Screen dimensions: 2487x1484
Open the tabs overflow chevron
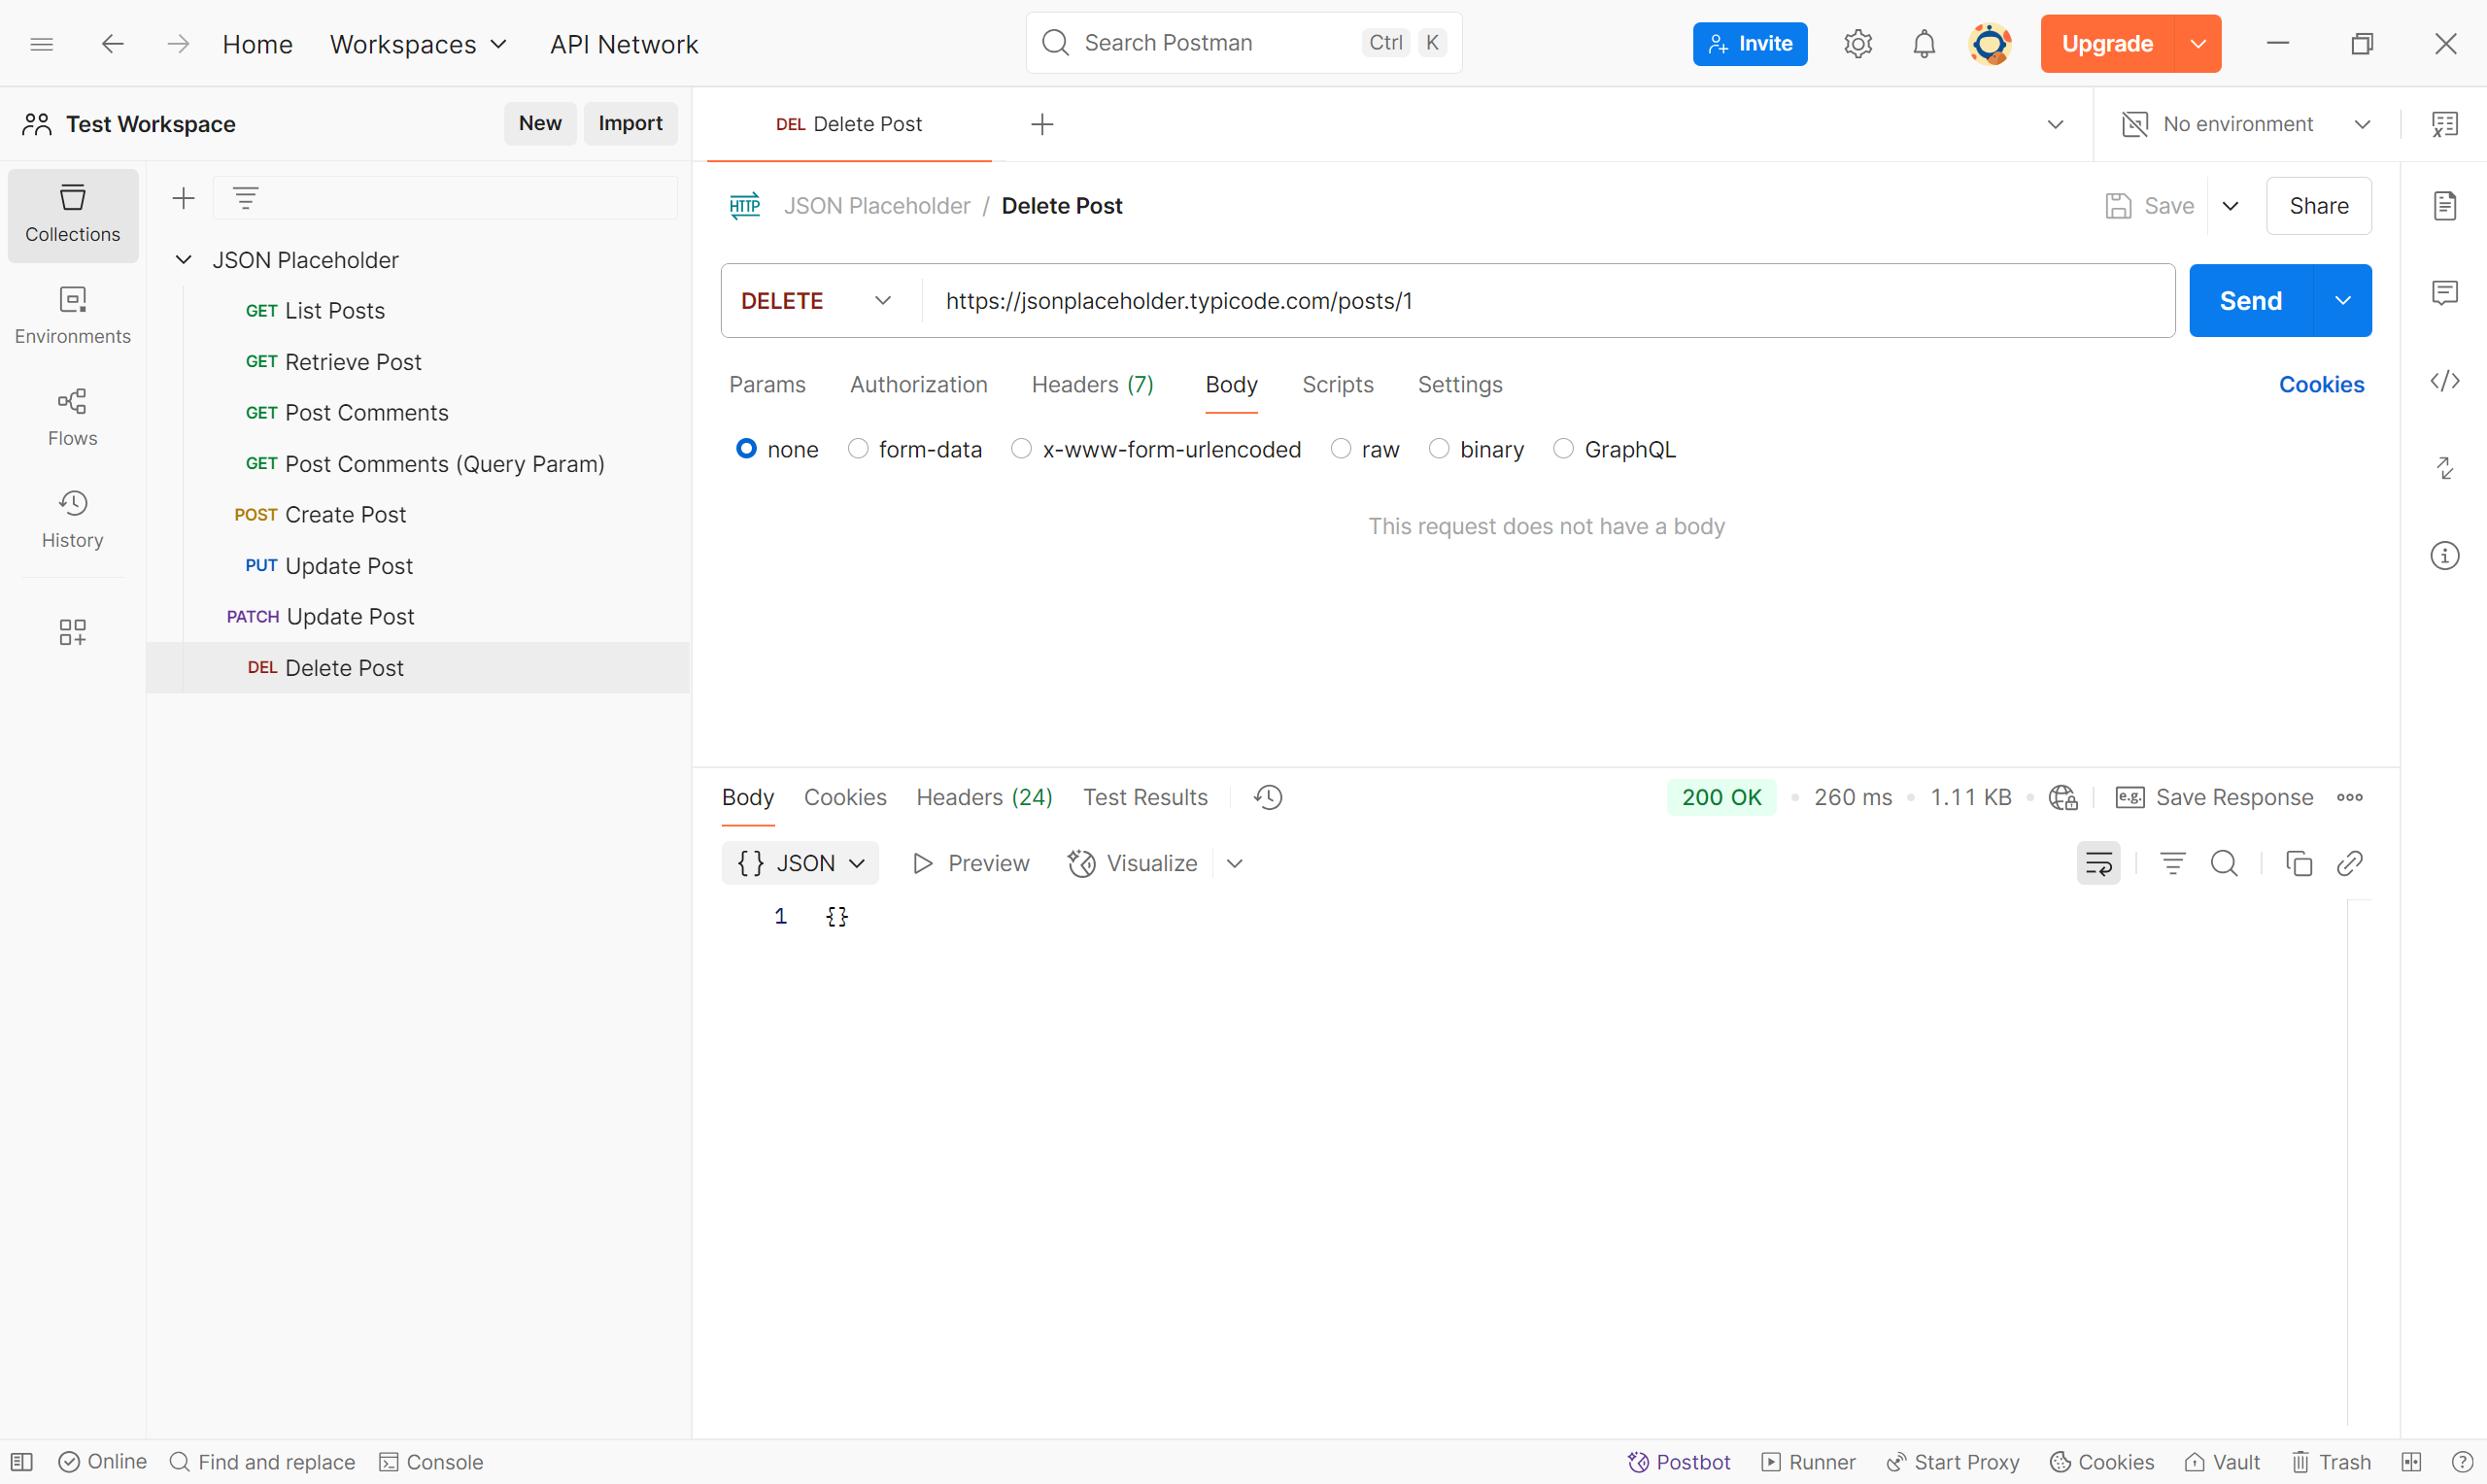[2055, 124]
